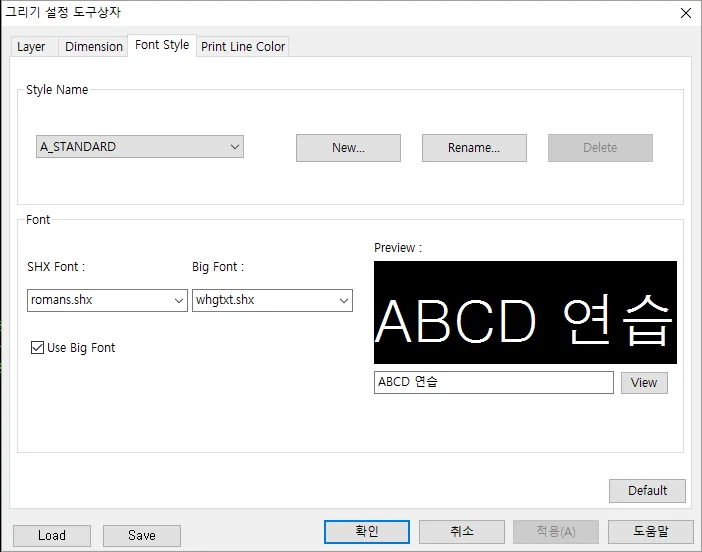Expand the SHX Font romans.shx dropdown

[x=107, y=300]
